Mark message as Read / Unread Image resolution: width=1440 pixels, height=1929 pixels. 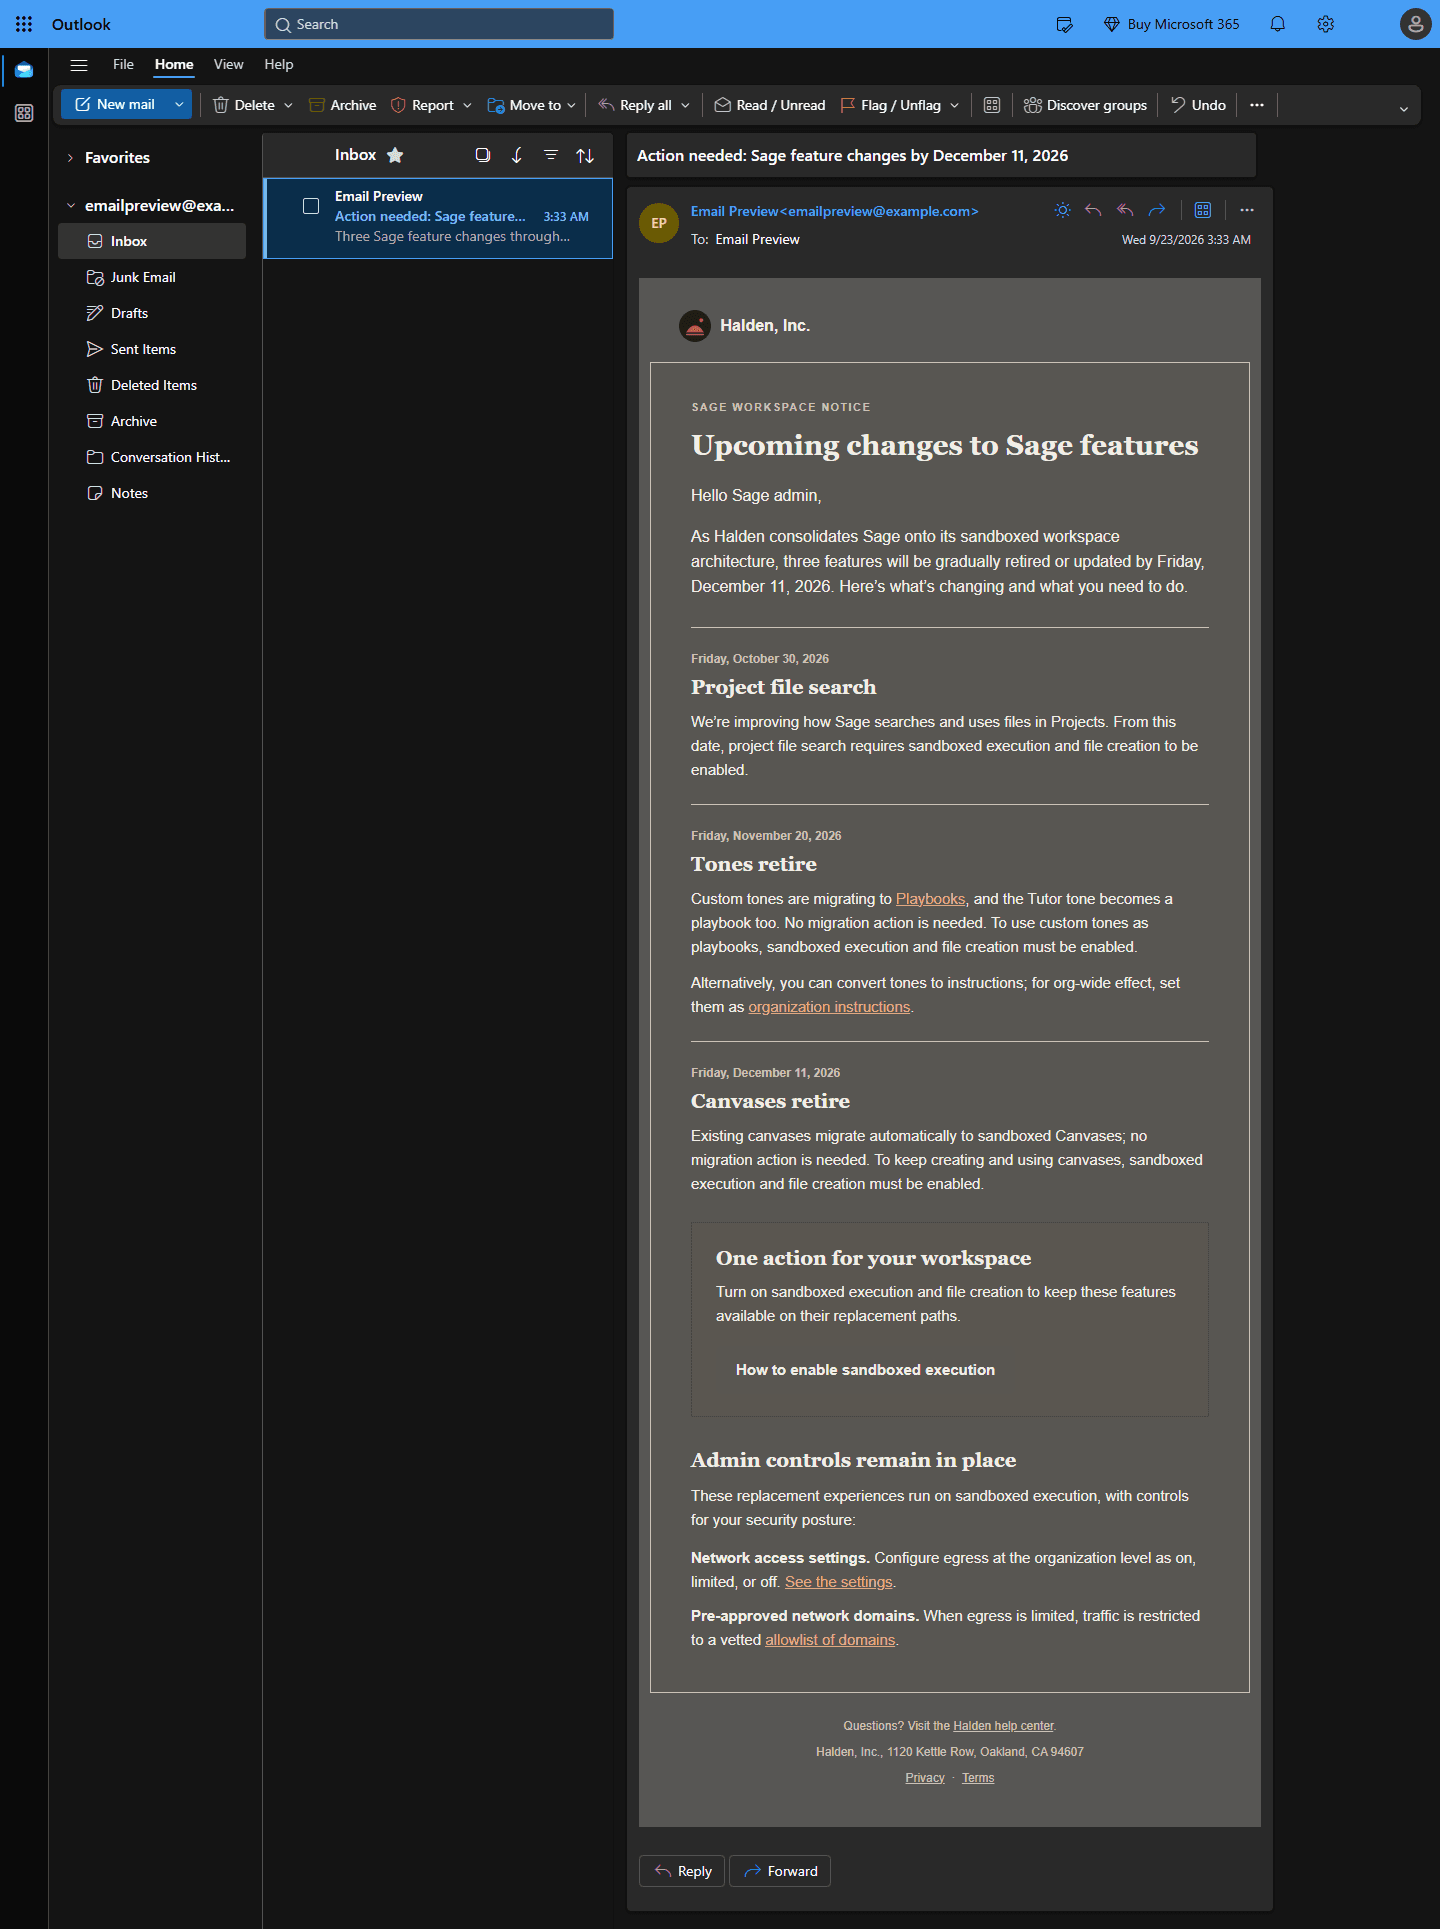coord(770,105)
